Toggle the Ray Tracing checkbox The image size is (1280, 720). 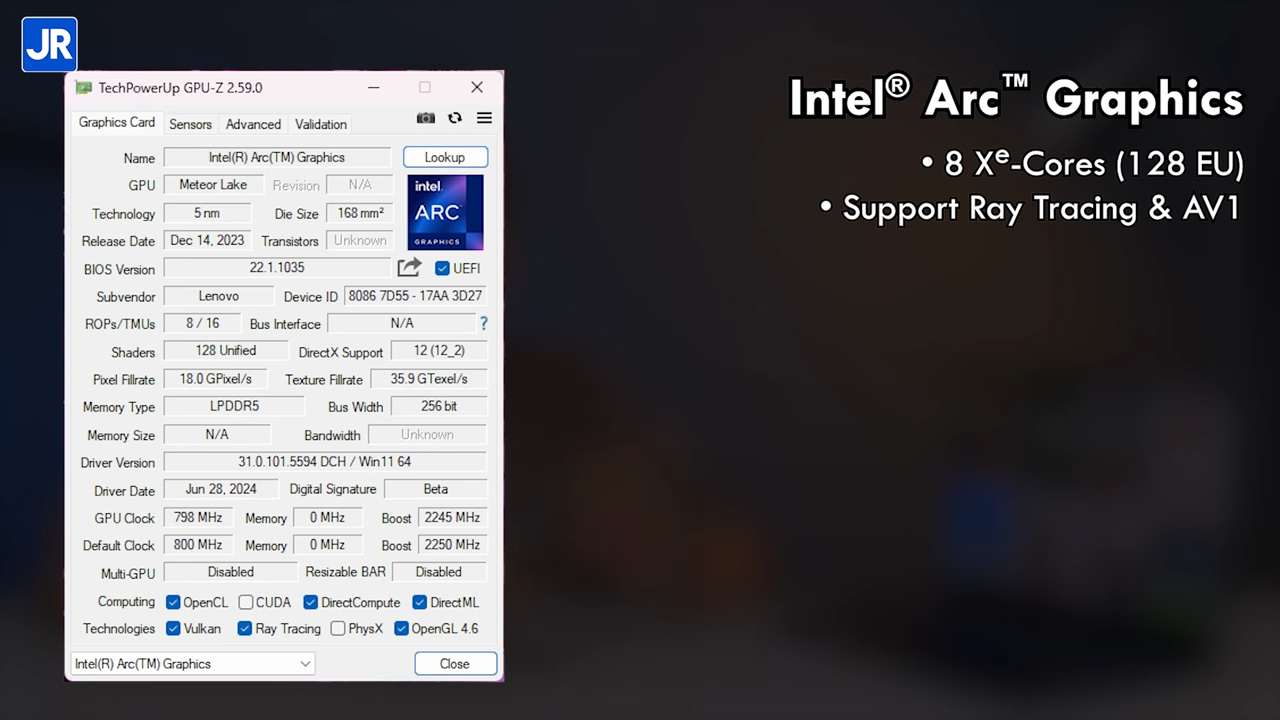point(244,629)
